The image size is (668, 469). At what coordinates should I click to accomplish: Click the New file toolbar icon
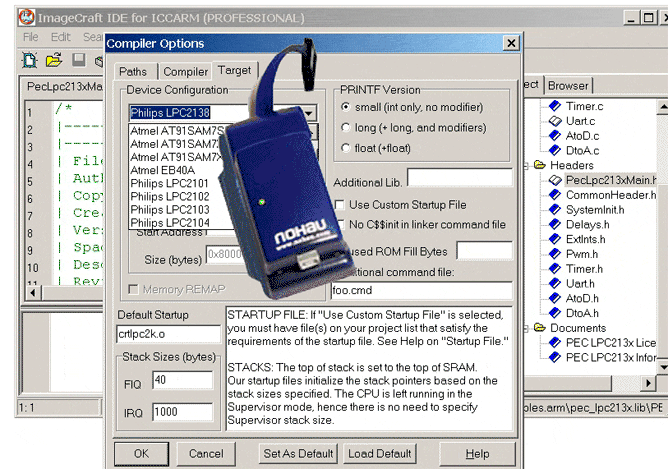29,60
